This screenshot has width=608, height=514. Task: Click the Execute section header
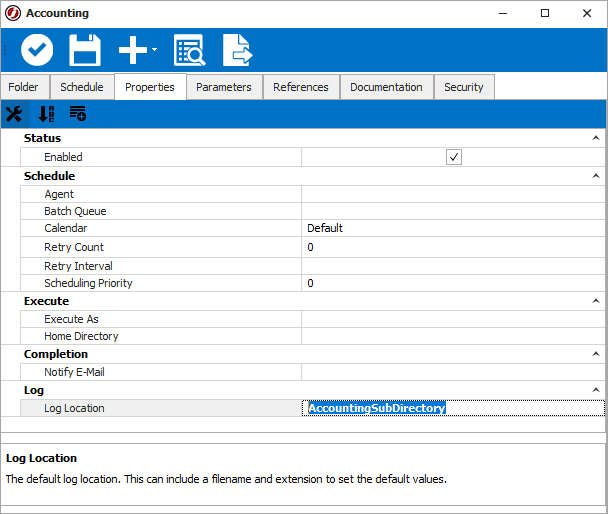click(46, 301)
